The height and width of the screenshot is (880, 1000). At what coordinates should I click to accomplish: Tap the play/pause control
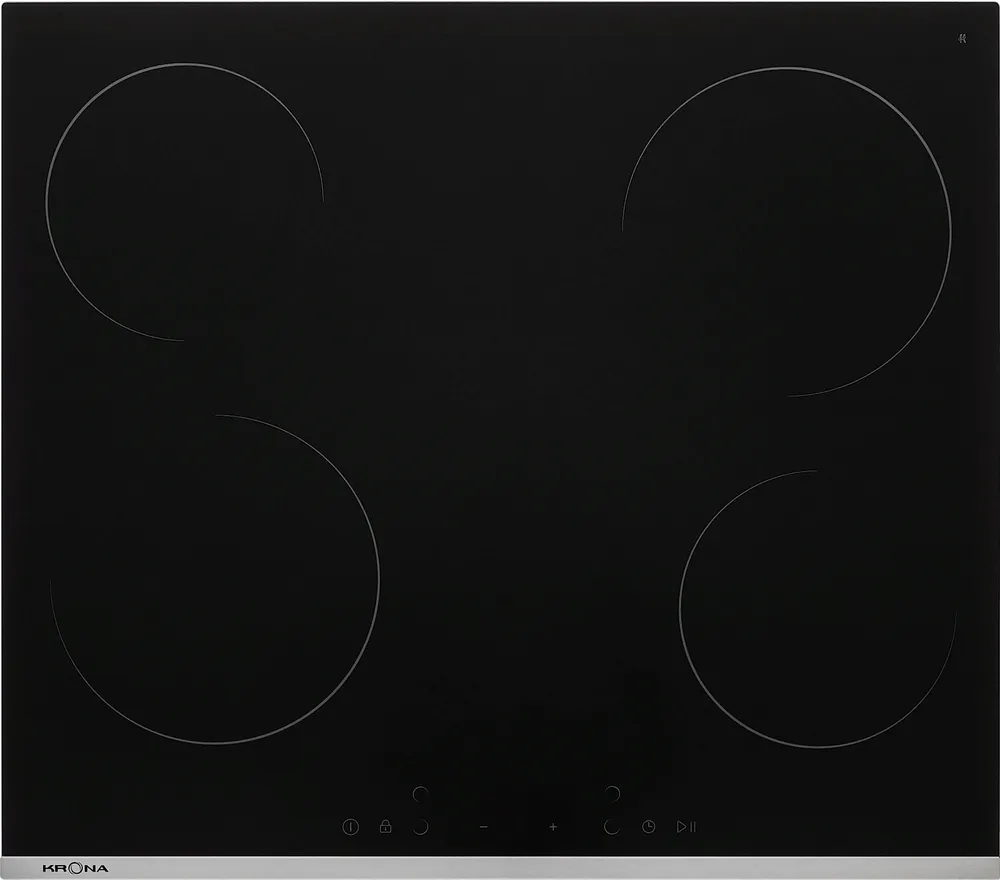[x=686, y=826]
